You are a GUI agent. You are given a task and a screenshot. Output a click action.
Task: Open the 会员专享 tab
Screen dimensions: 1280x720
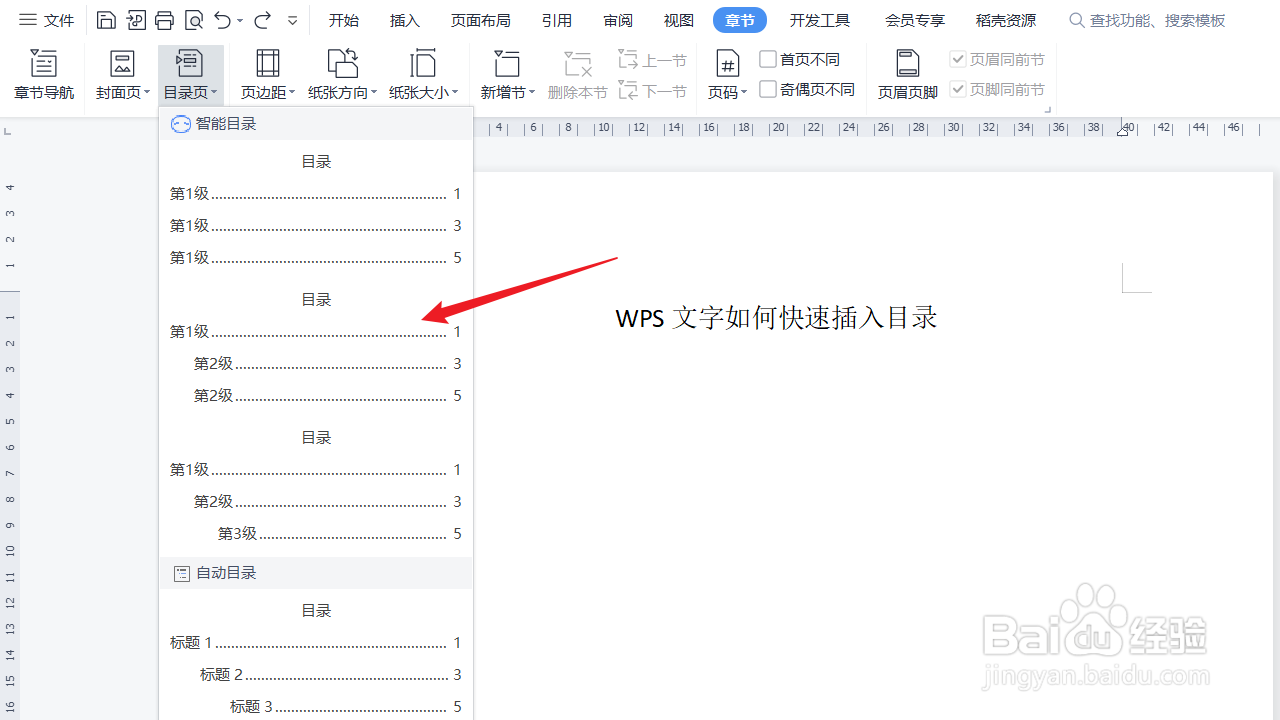click(x=915, y=20)
